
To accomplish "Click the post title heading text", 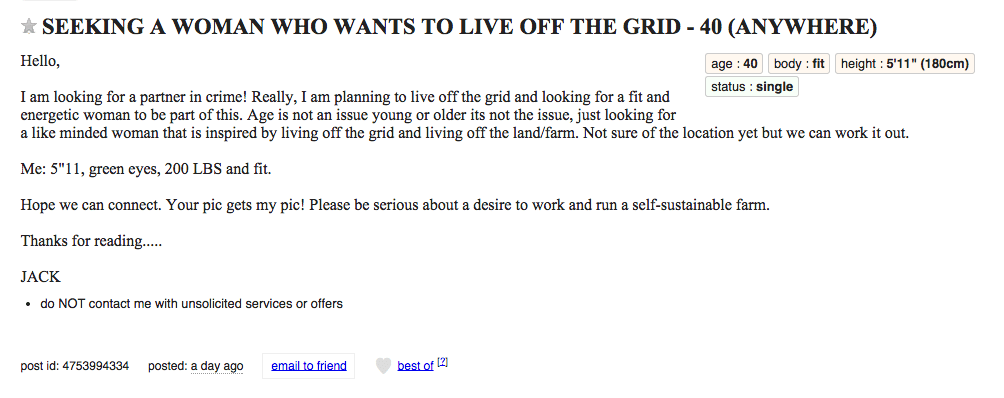I will click(x=459, y=27).
